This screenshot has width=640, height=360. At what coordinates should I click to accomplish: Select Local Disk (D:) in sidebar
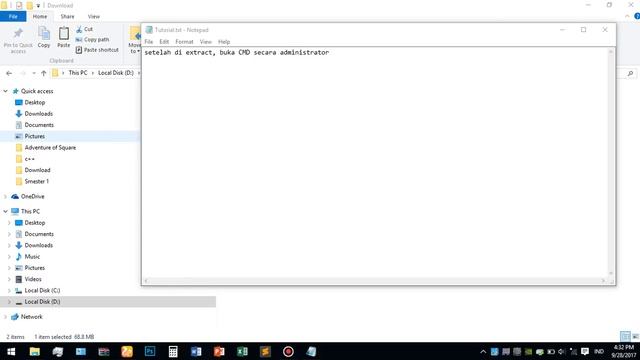(x=42, y=302)
